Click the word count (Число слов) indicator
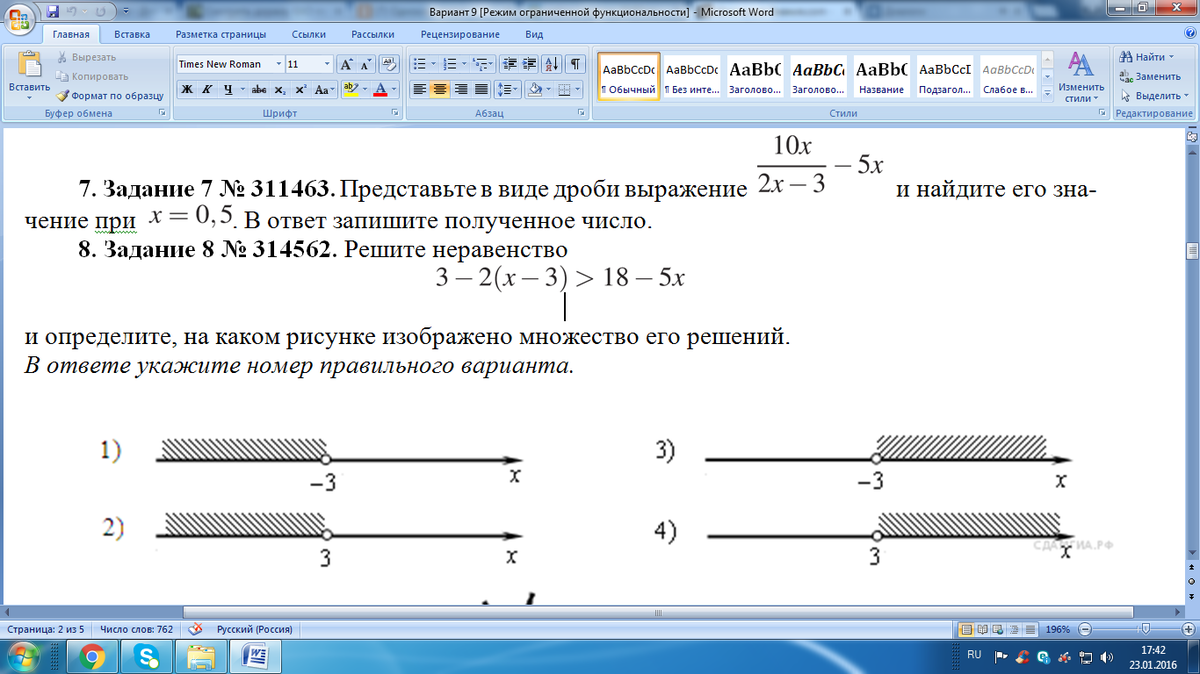 tap(137, 630)
